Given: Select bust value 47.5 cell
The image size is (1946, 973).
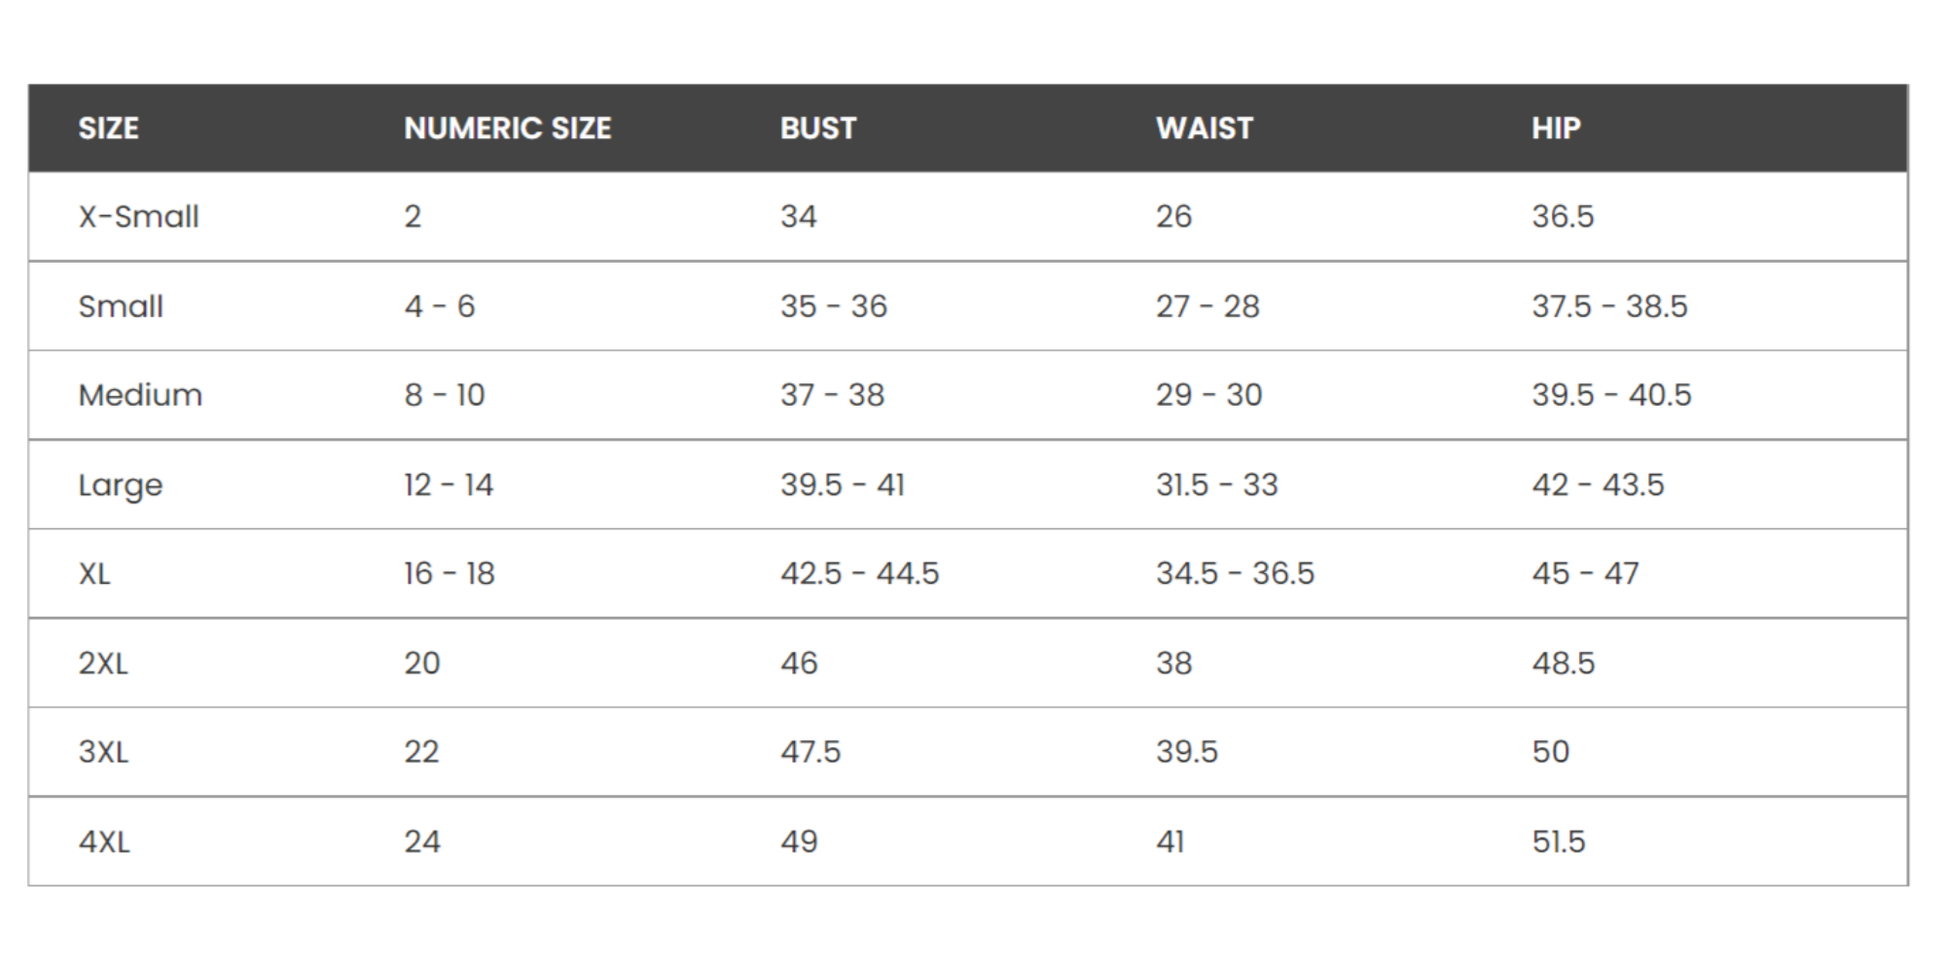Looking at the screenshot, I should 810,752.
